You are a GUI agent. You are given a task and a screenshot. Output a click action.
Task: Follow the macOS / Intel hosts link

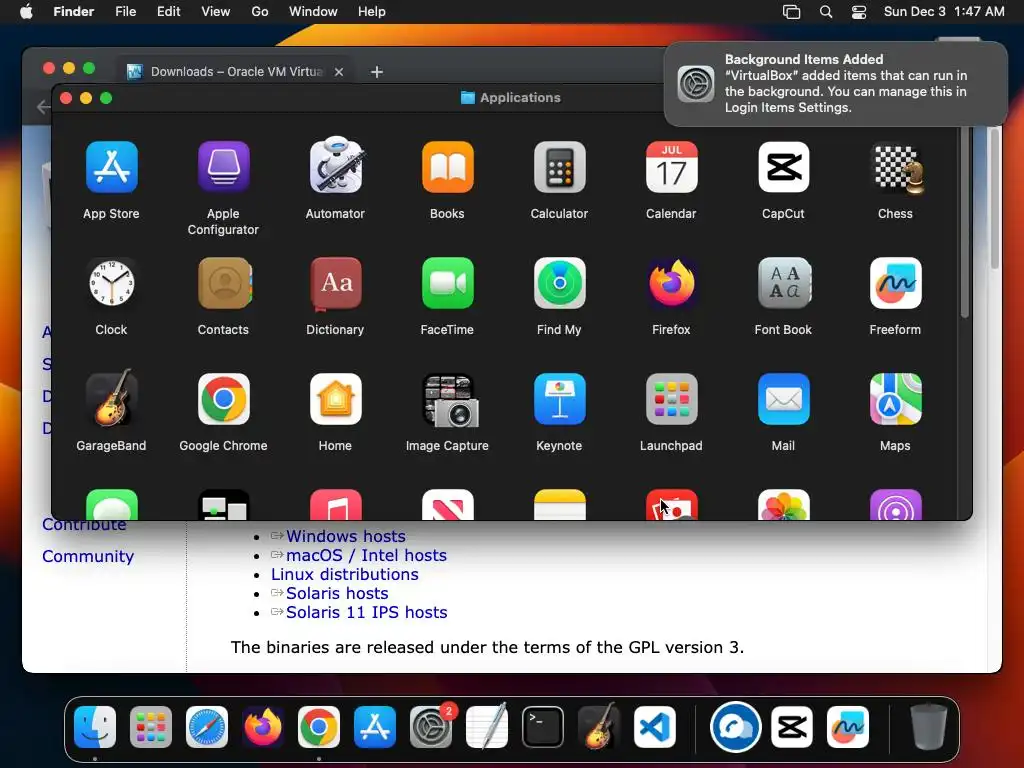(366, 555)
